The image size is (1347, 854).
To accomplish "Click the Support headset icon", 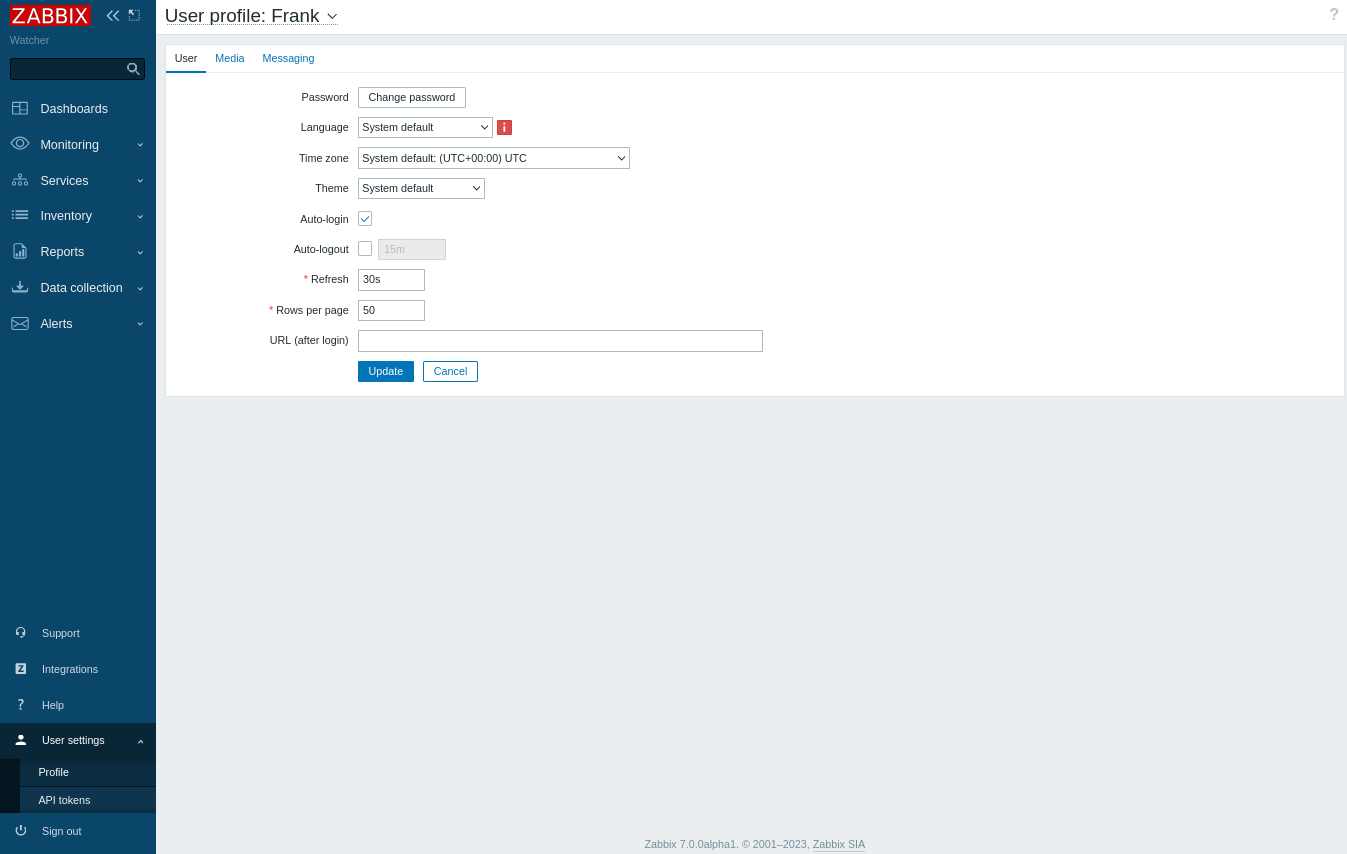I will click(x=20, y=633).
